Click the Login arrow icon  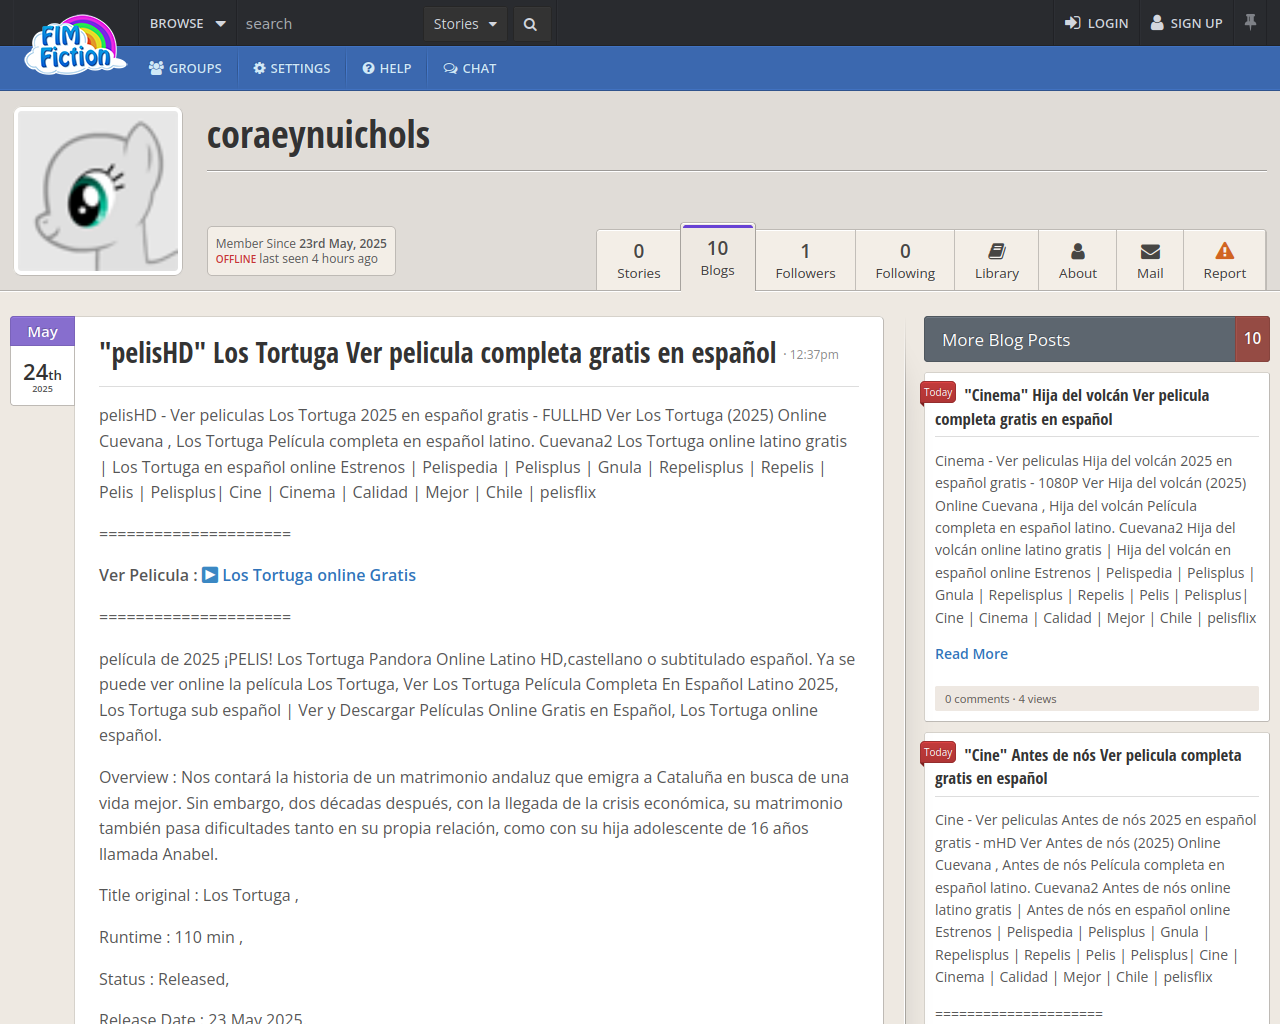click(1072, 23)
